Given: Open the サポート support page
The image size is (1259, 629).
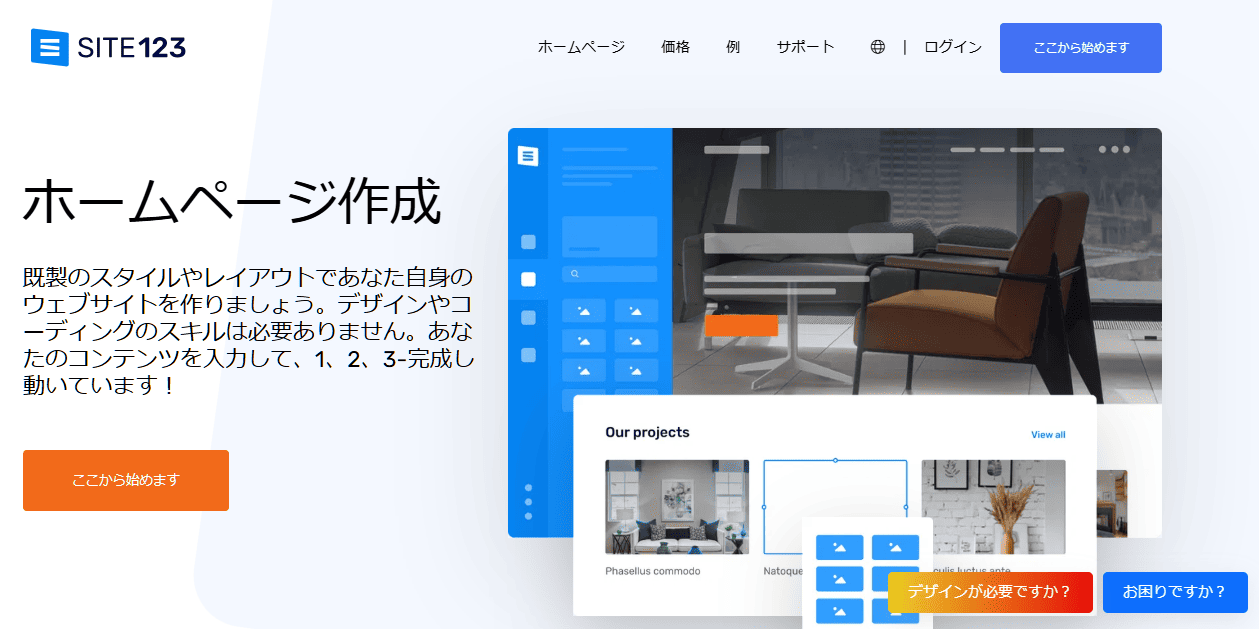Looking at the screenshot, I should click(805, 47).
